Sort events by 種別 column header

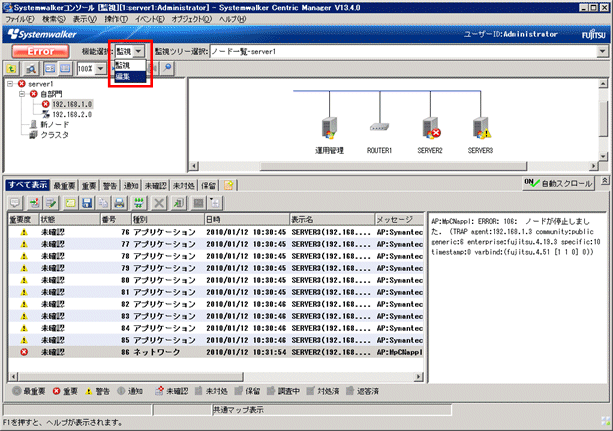tap(167, 219)
